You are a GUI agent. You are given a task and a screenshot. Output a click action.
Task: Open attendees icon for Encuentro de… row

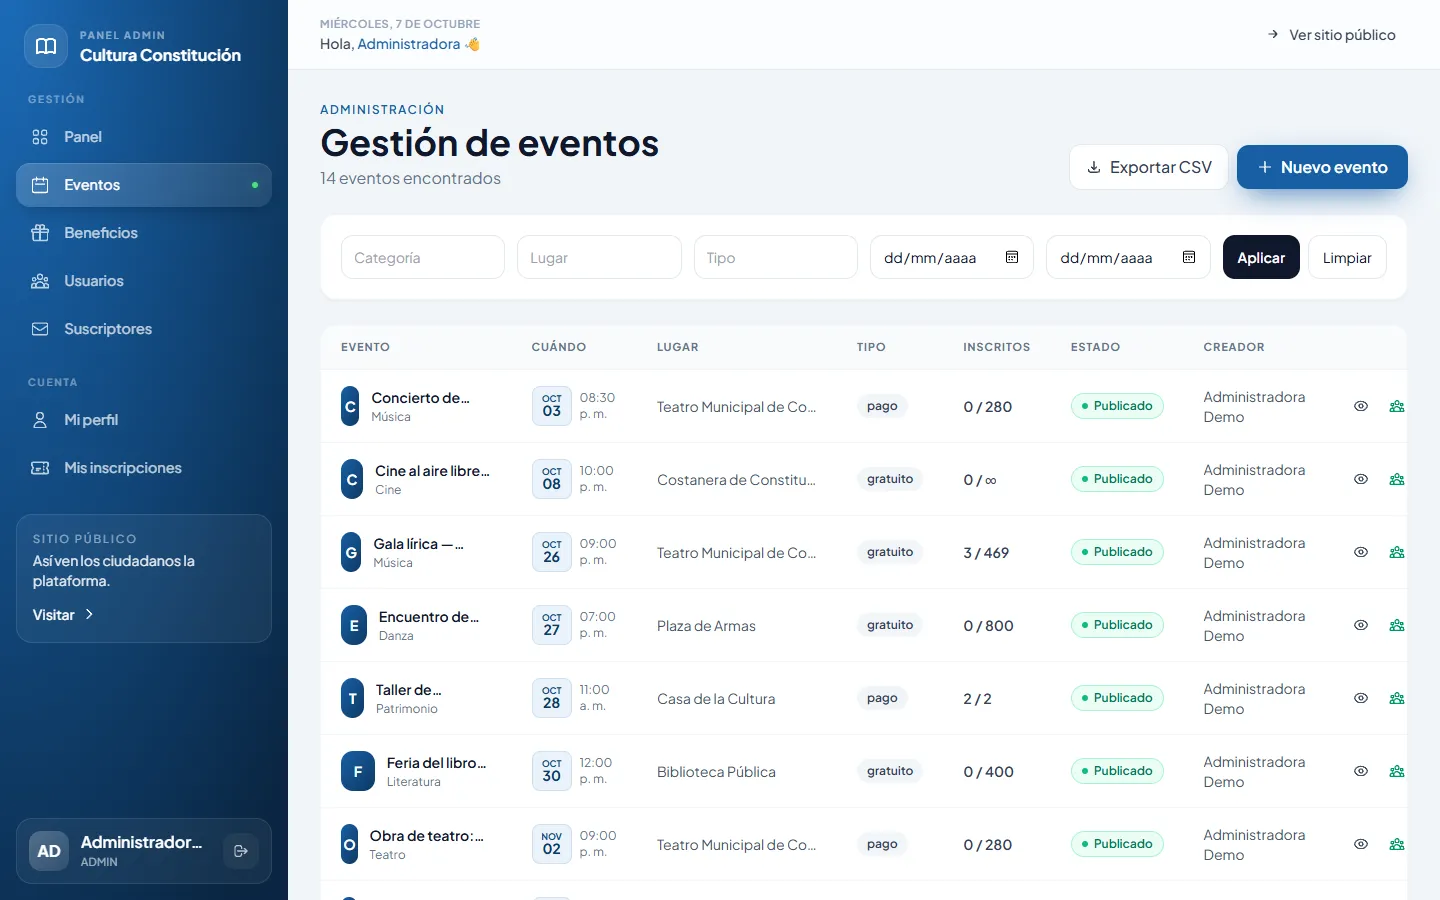point(1397,625)
